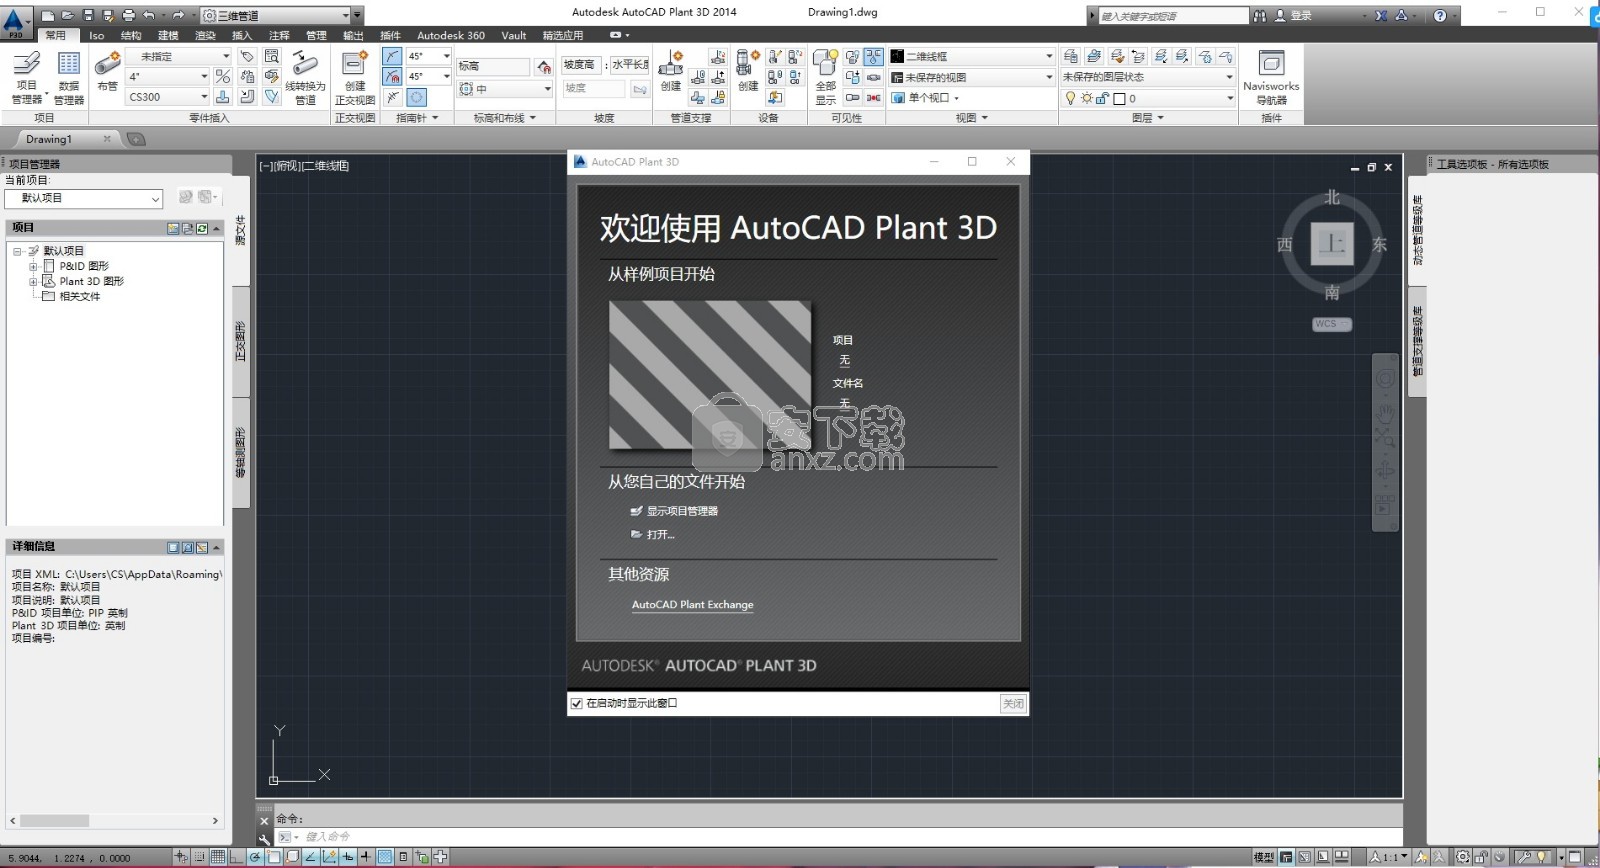The height and width of the screenshot is (868, 1600).
Task: Toggle the layer light bulb on/off icon
Action: [1070, 98]
